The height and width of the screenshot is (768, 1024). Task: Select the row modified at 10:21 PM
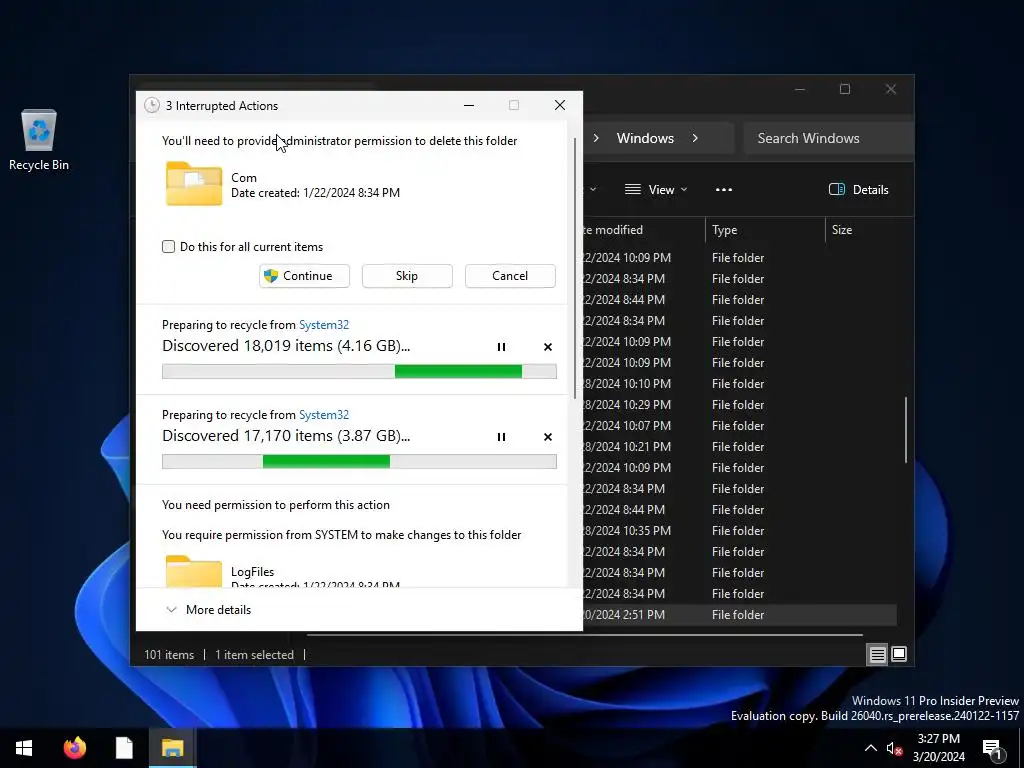738,447
